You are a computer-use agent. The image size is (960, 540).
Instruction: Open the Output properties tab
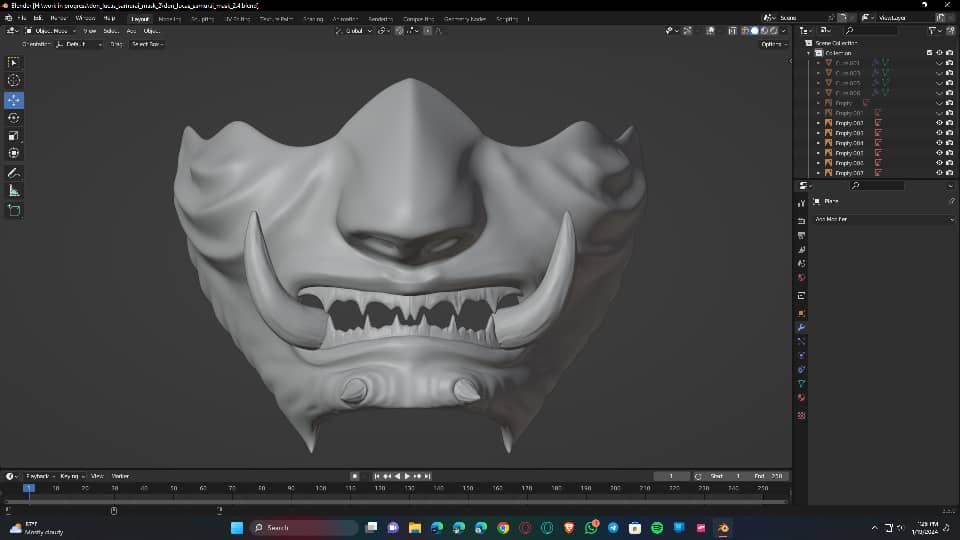coord(801,235)
